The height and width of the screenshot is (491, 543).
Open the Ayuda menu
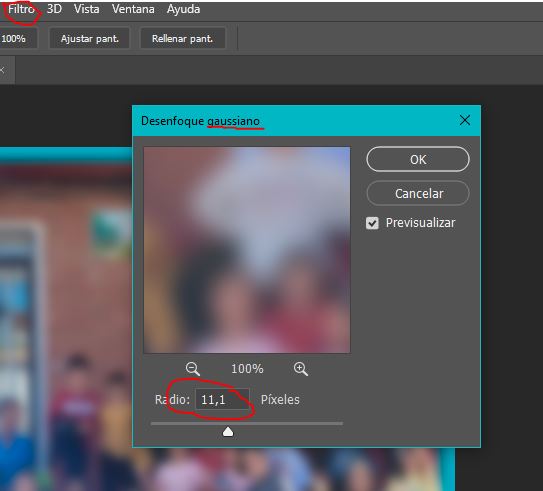coord(183,9)
